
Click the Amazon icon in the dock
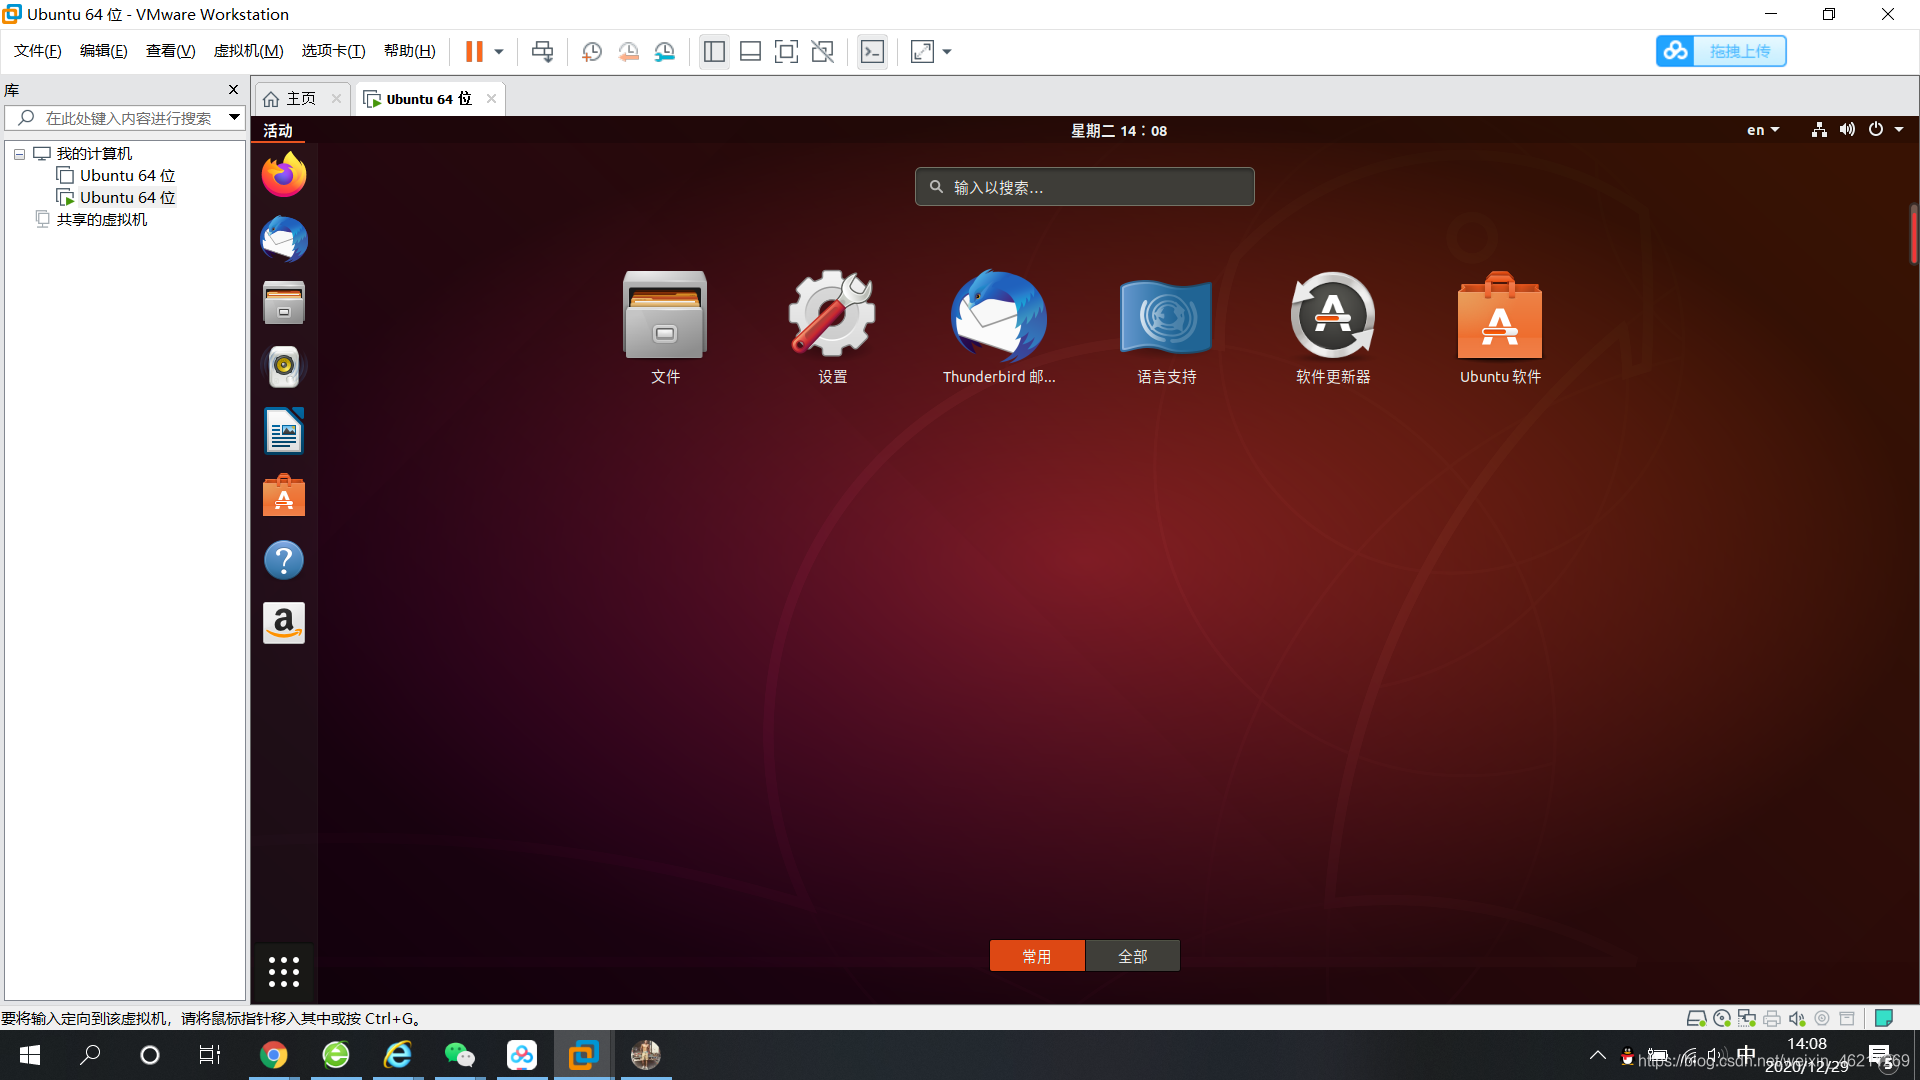[x=284, y=624]
